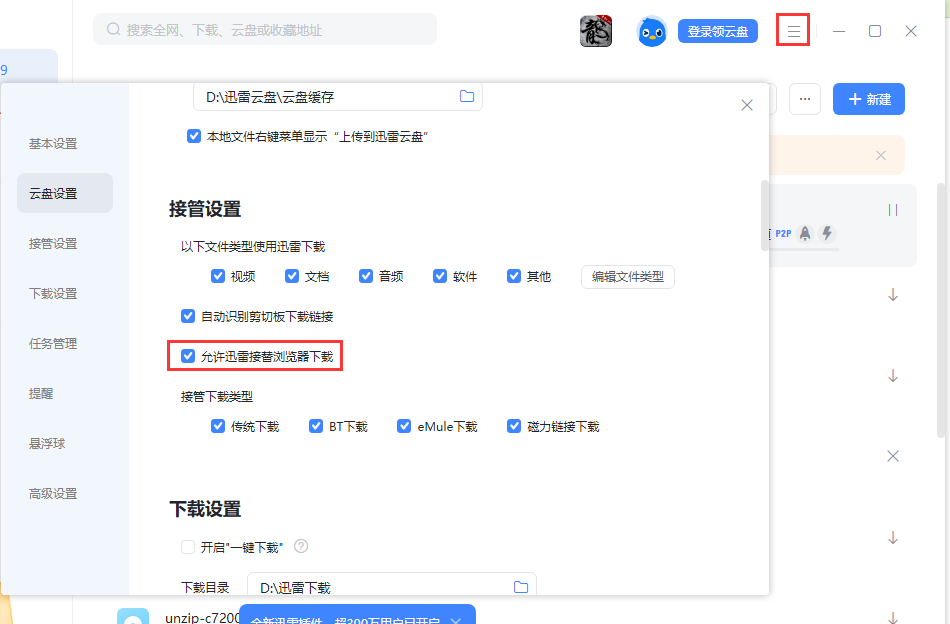Viewport: 950px width, 624px height.
Task: Disable 自动识别剪切板下载链接
Action: click(x=188, y=316)
